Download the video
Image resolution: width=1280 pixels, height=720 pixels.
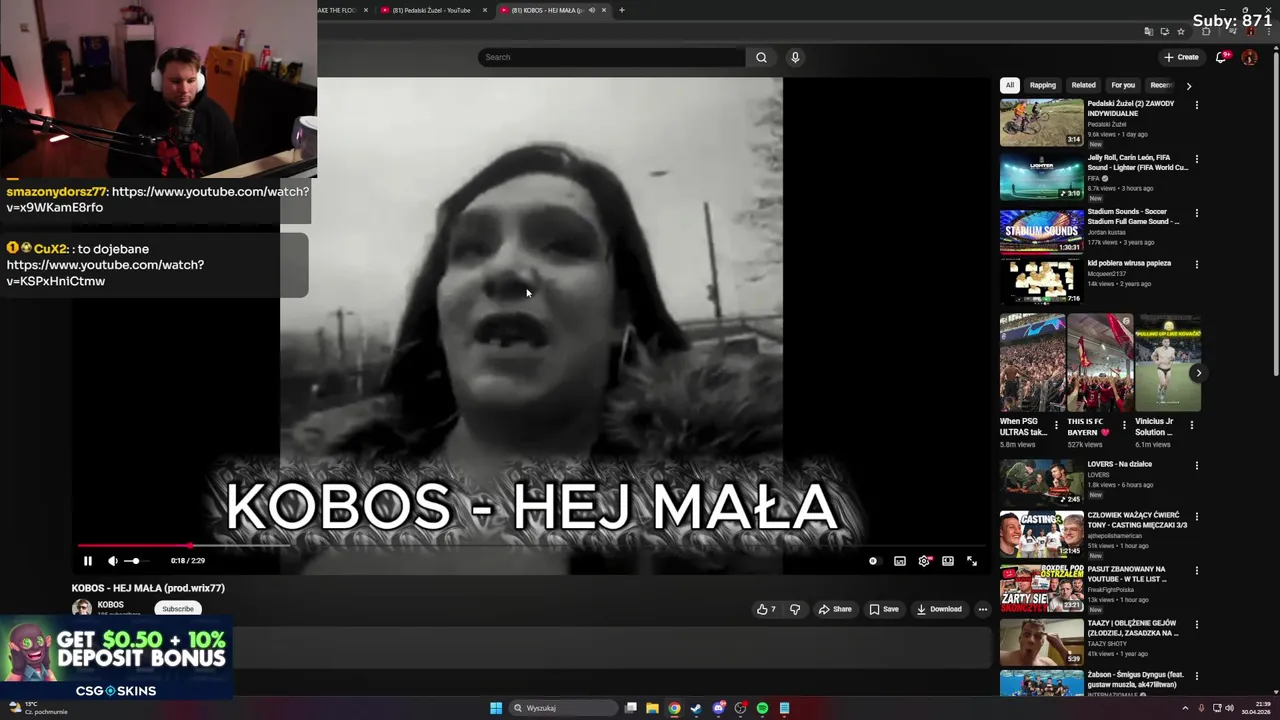[939, 609]
